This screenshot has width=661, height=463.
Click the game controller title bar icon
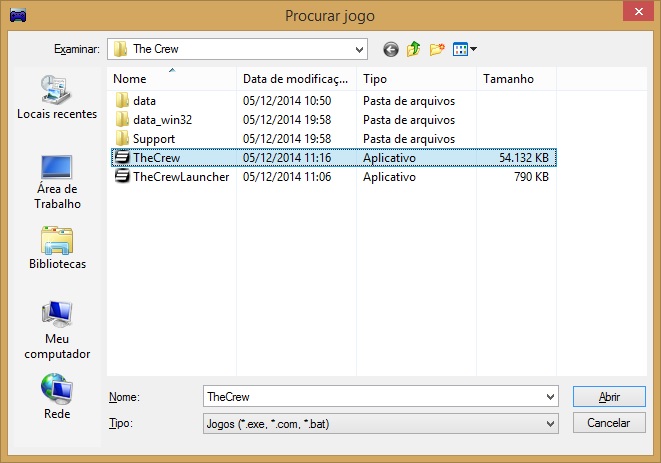point(18,16)
